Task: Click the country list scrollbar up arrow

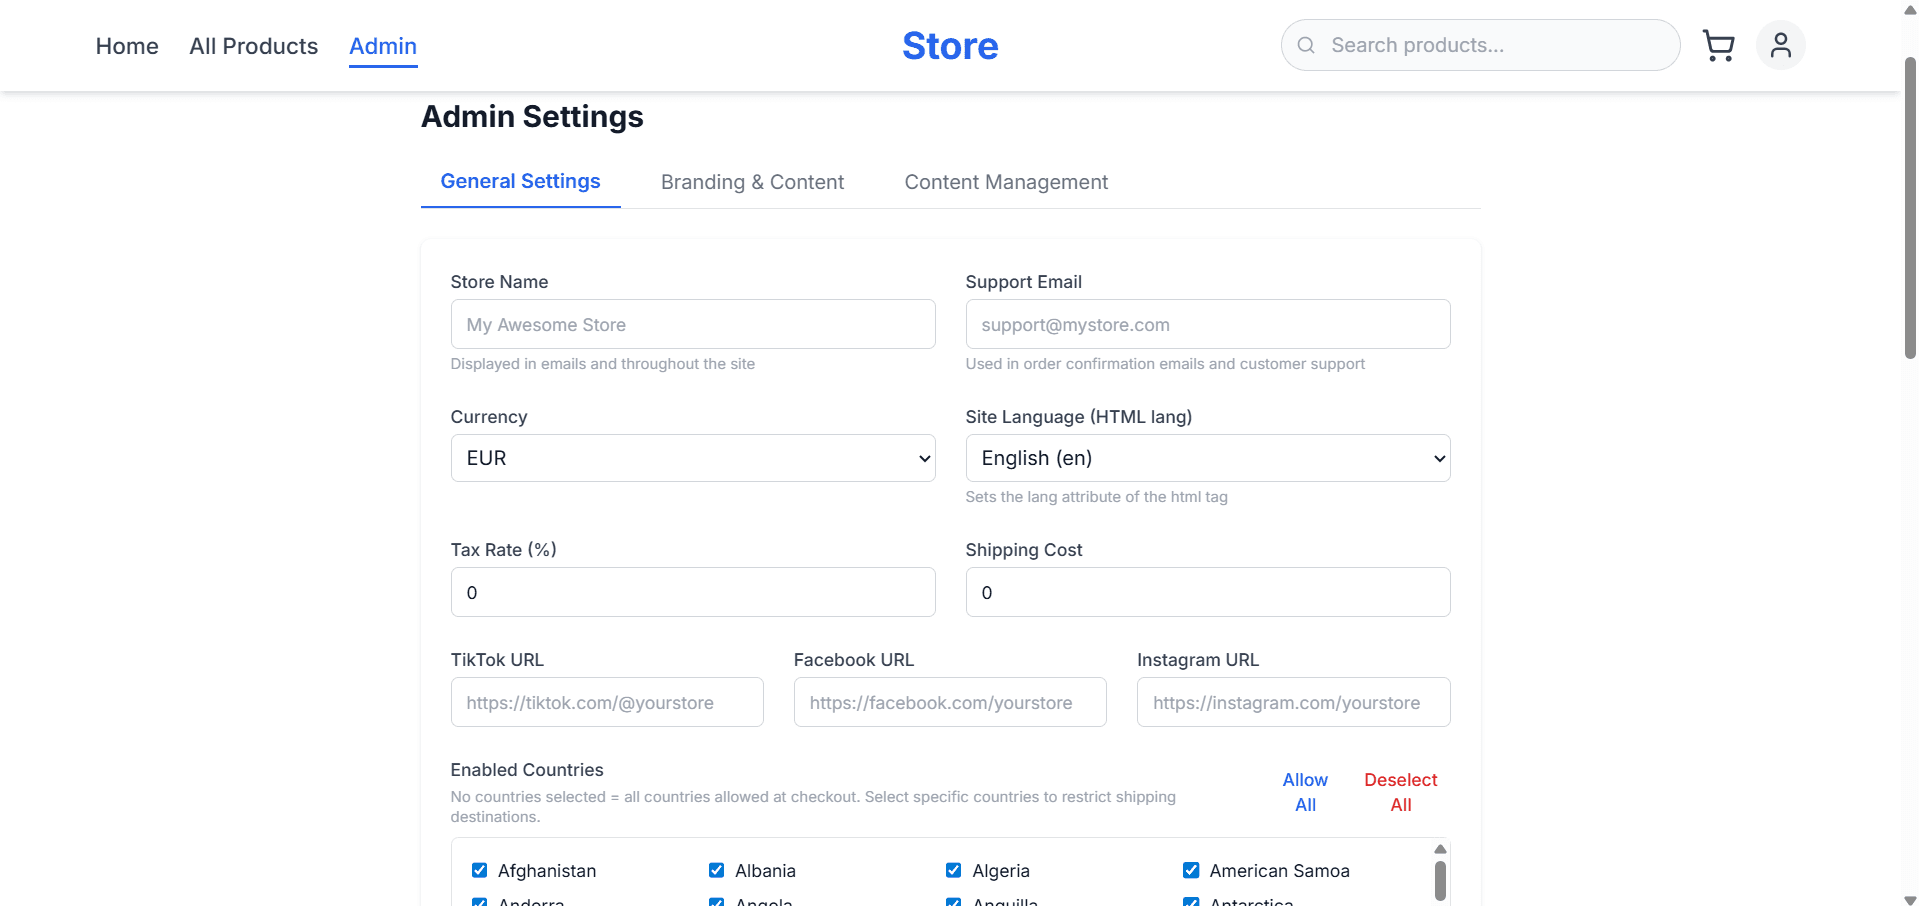Action: point(1440,848)
